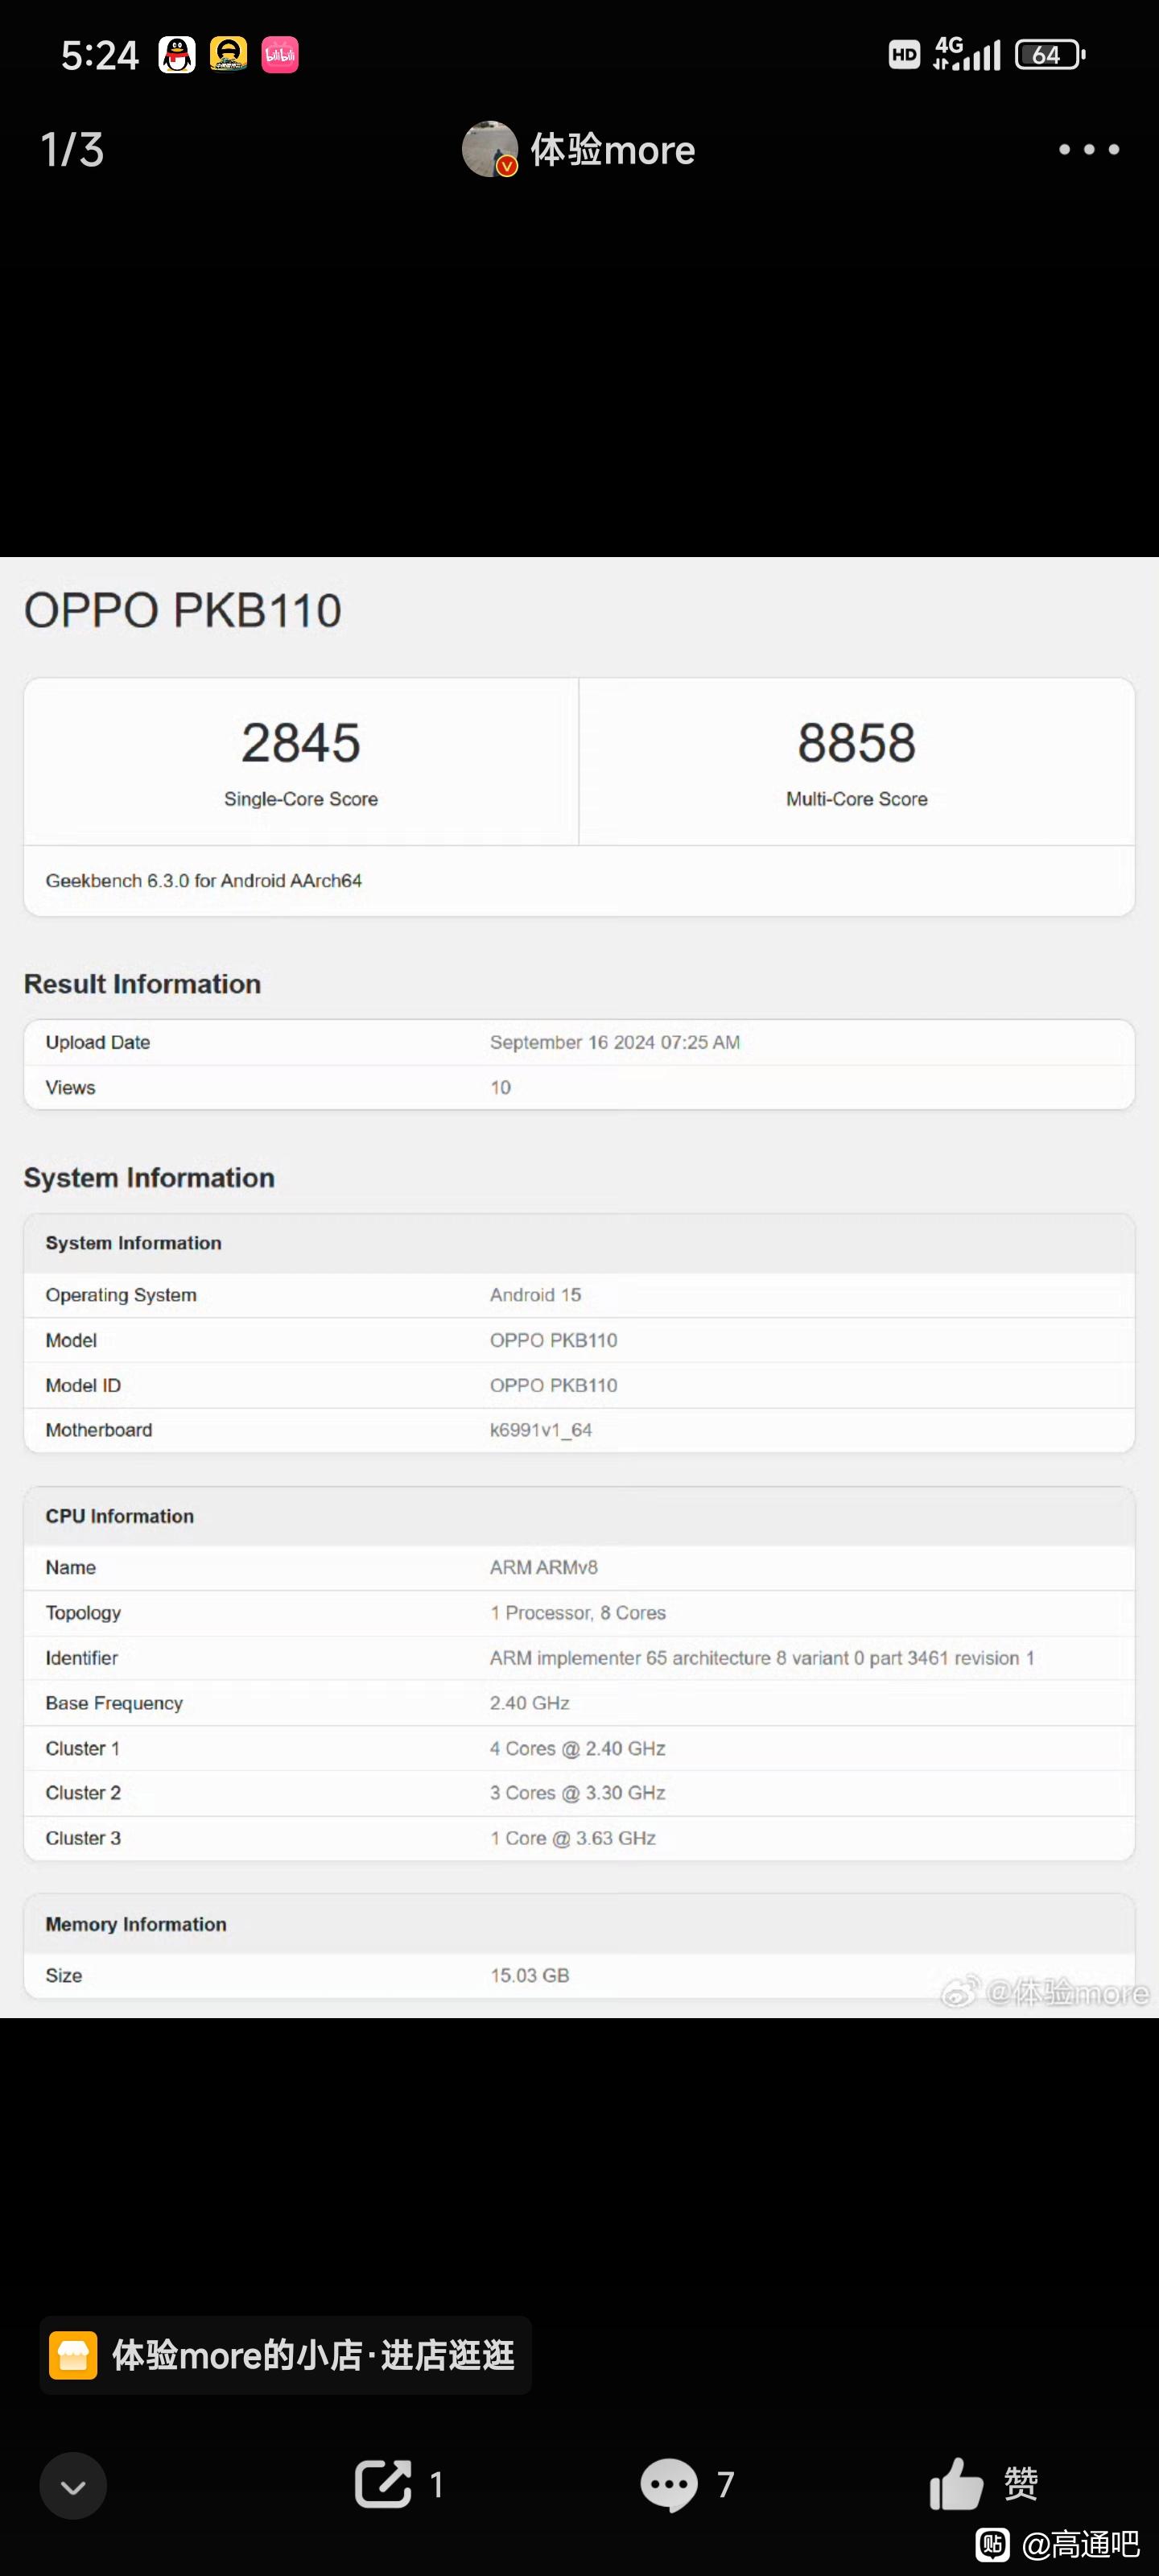Like the post with thumbs-up icon
The height and width of the screenshot is (2576, 1159).
956,2484
